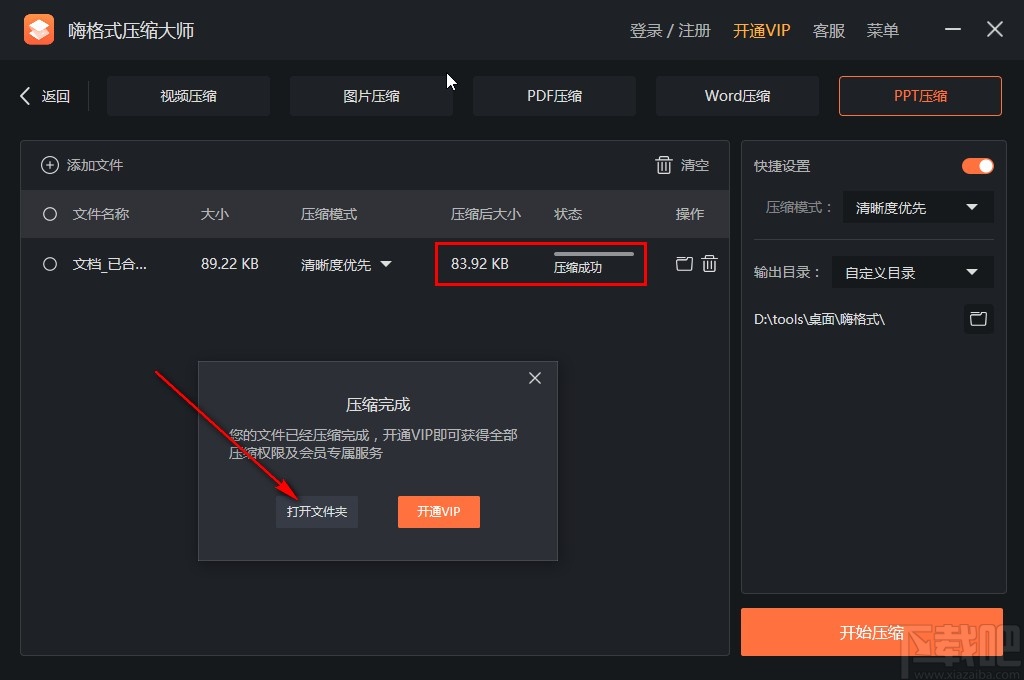This screenshot has width=1024, height=680.
Task: Click the 大小 column header
Action: (x=214, y=214)
